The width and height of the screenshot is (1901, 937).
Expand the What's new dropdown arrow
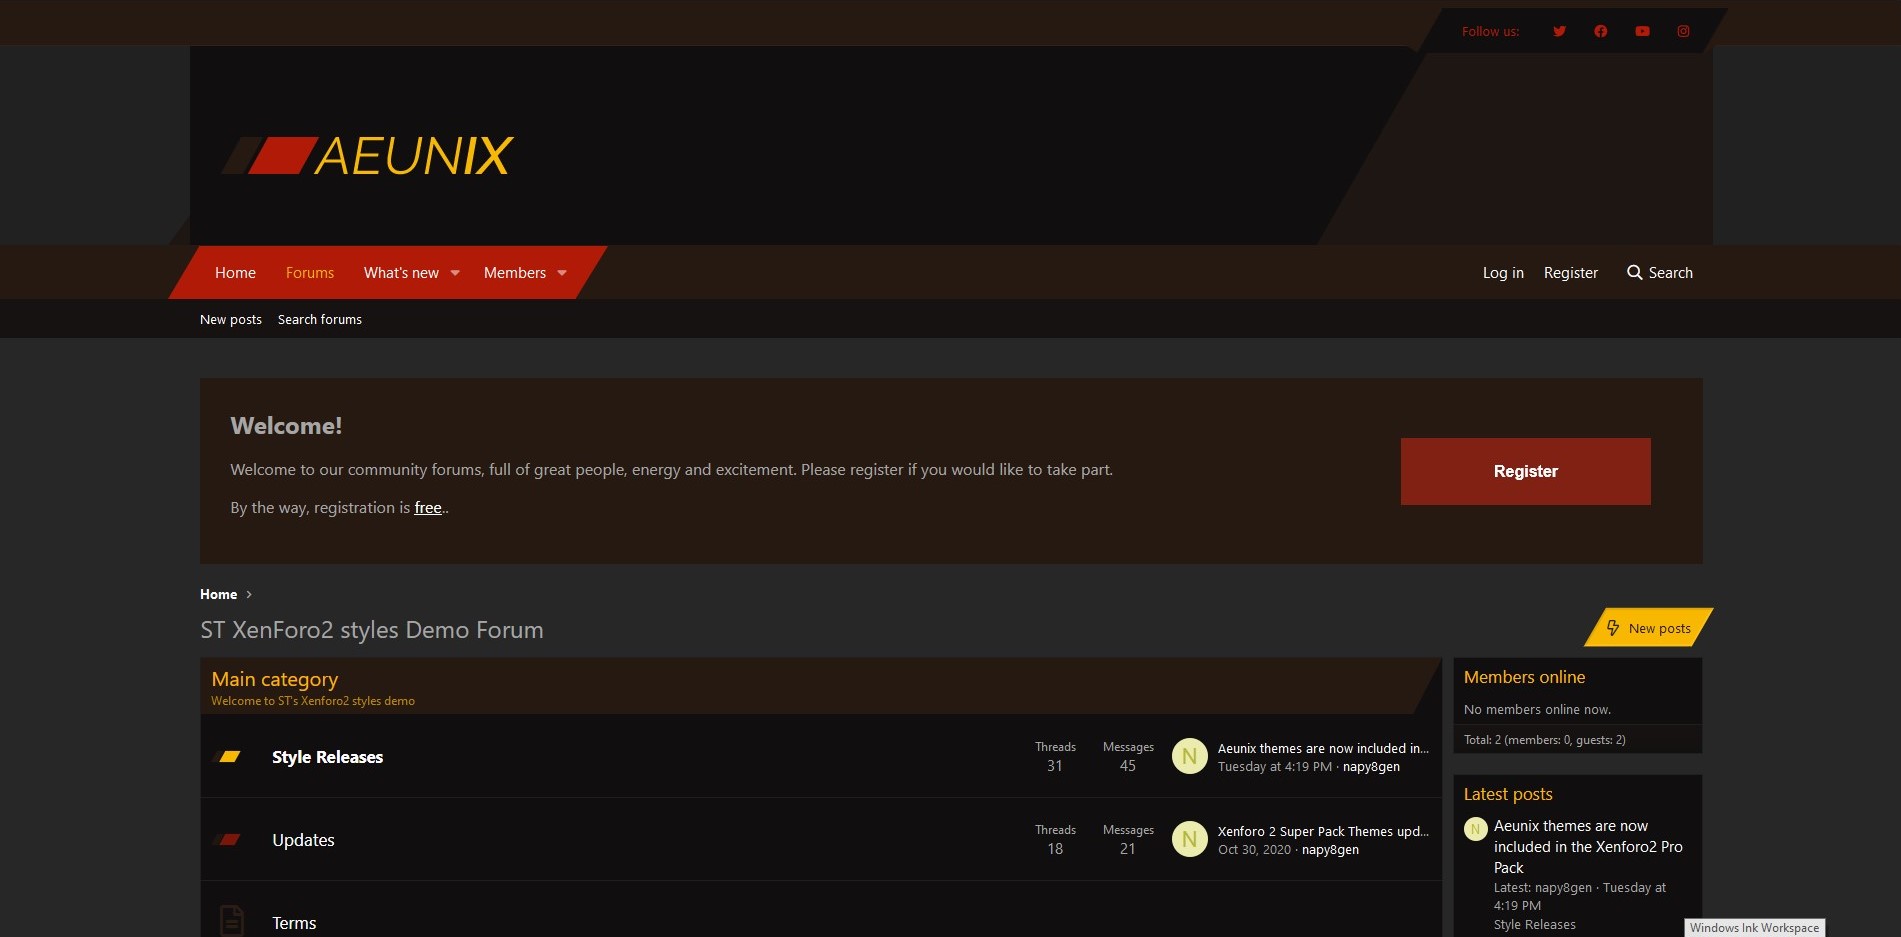coord(455,273)
